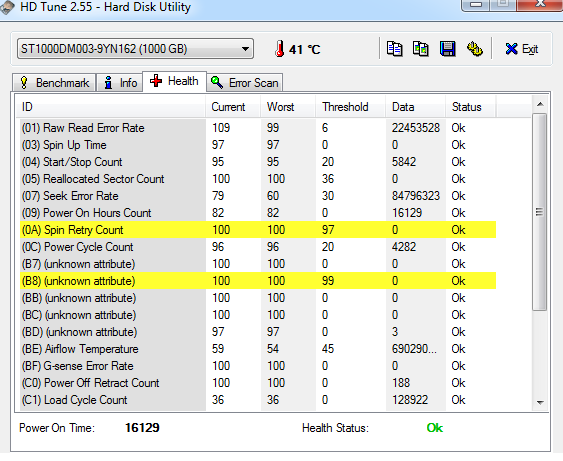The height and width of the screenshot is (461, 563).
Task: Select the Health tab
Action: pyautogui.click(x=175, y=81)
